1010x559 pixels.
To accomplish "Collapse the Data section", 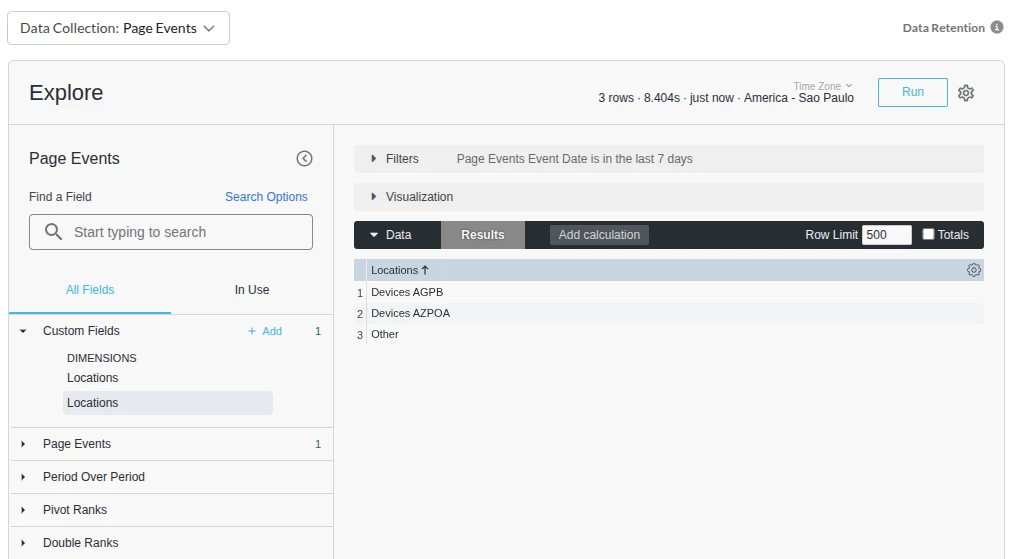I will pyautogui.click(x=374, y=235).
